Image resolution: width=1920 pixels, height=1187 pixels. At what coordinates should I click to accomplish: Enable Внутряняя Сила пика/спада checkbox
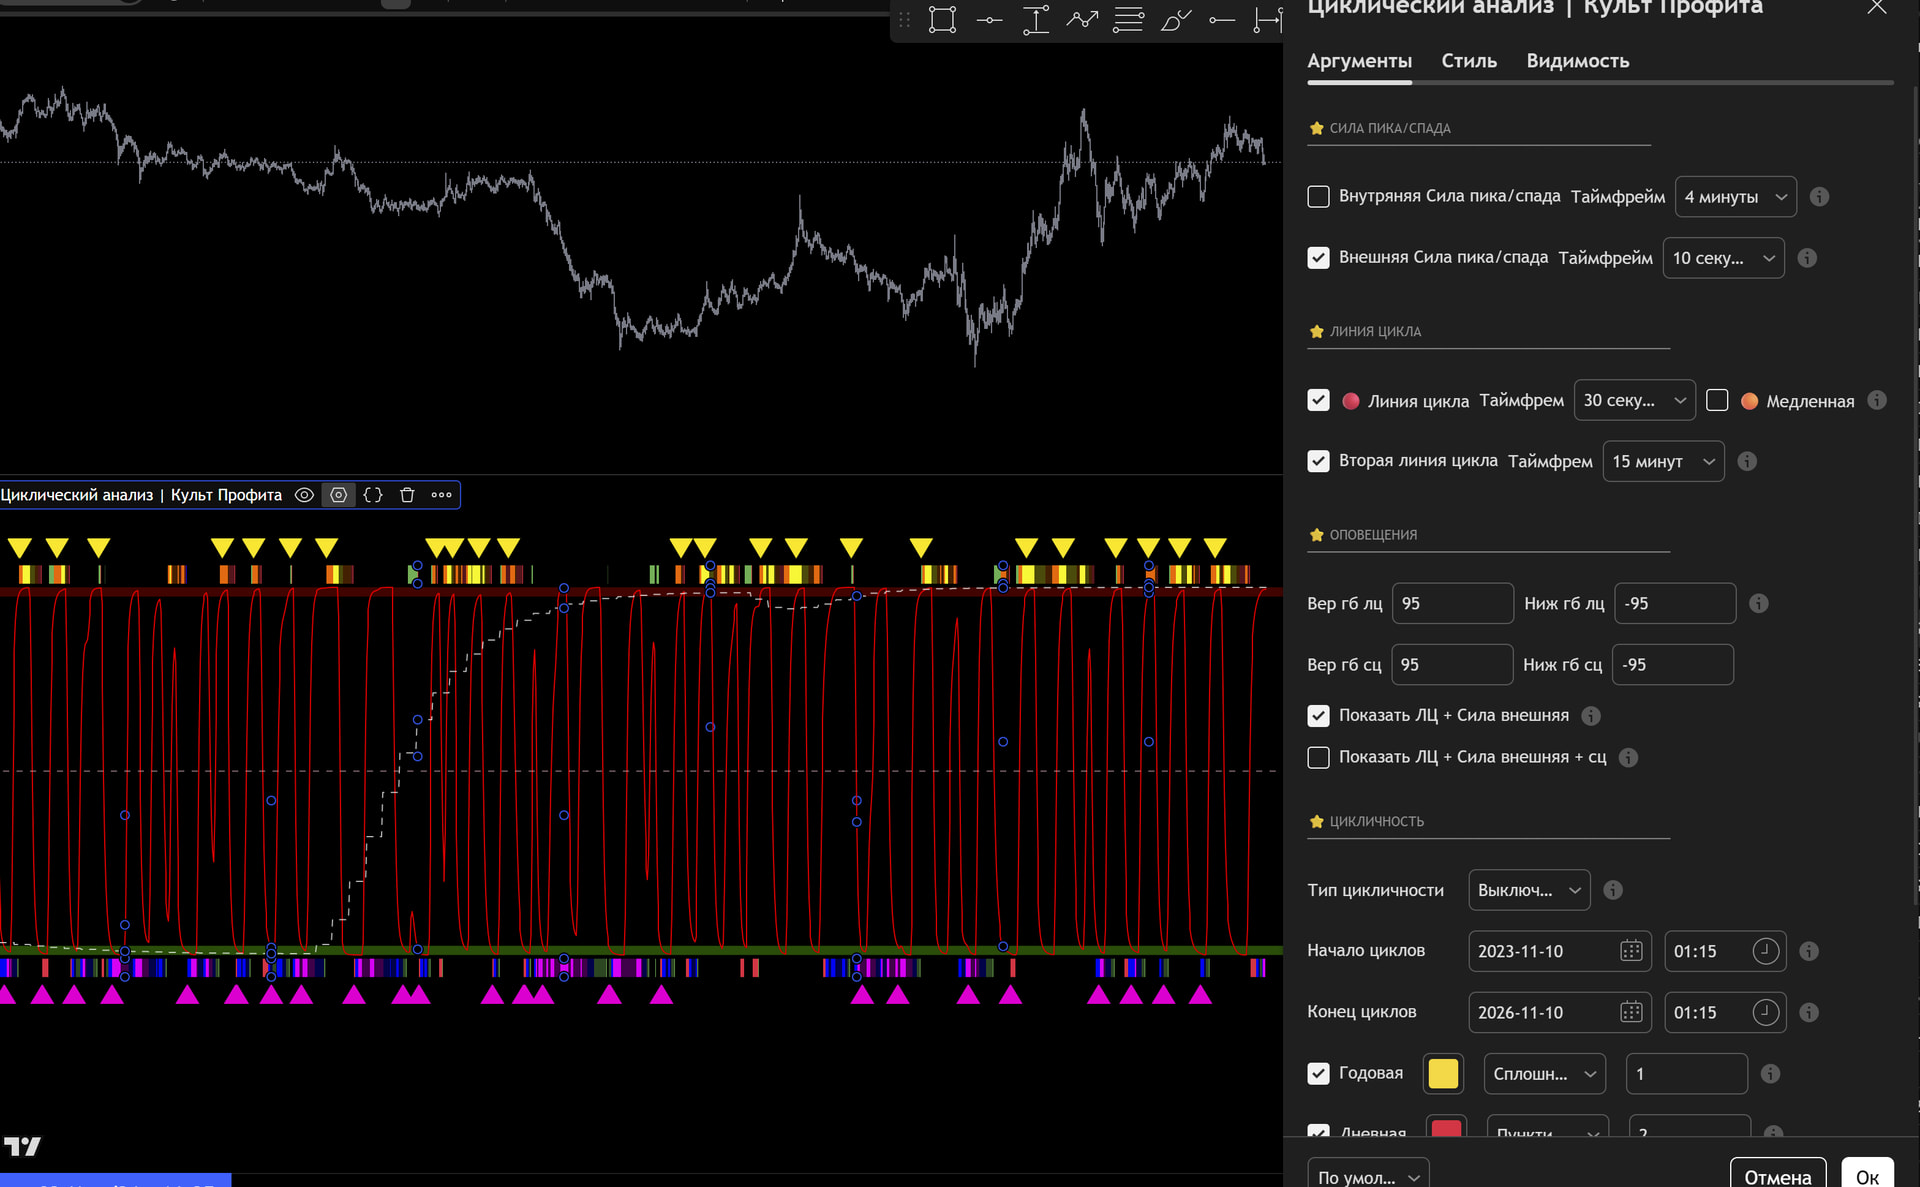(x=1318, y=197)
